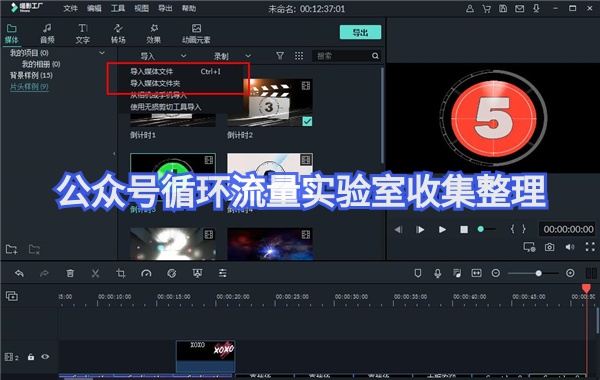Image resolution: width=600 pixels, height=380 pixels.
Task: Click the delete folder icon
Action: [x=34, y=250]
